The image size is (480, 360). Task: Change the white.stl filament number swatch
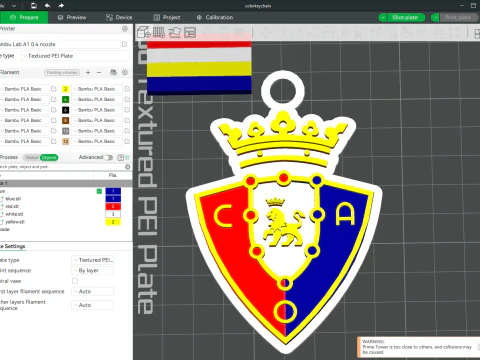113,214
